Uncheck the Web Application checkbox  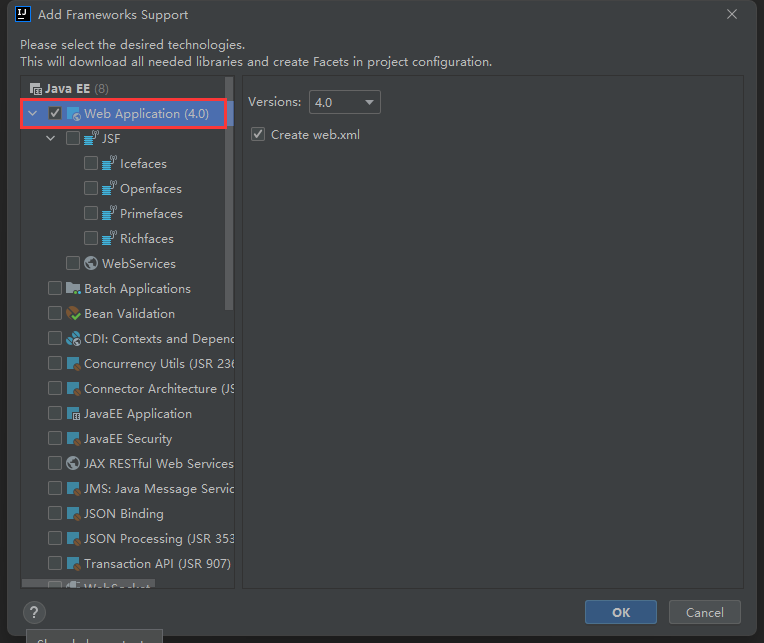(55, 113)
